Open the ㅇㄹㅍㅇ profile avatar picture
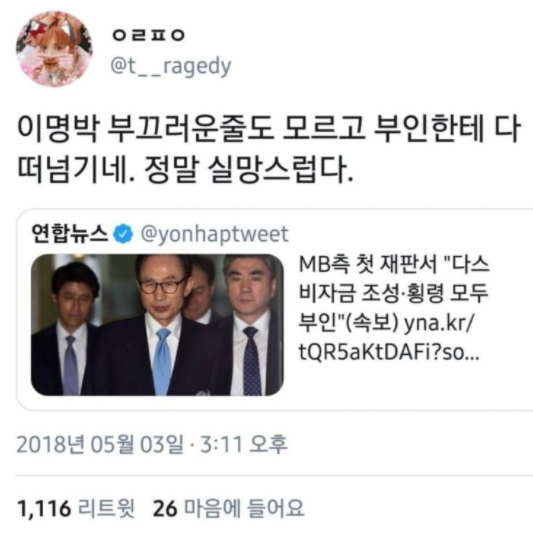 click(x=54, y=49)
